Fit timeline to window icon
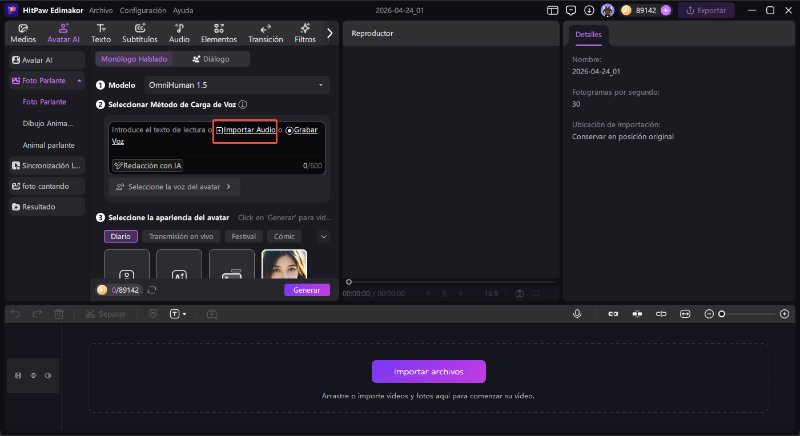The image size is (800, 436). tap(685, 314)
